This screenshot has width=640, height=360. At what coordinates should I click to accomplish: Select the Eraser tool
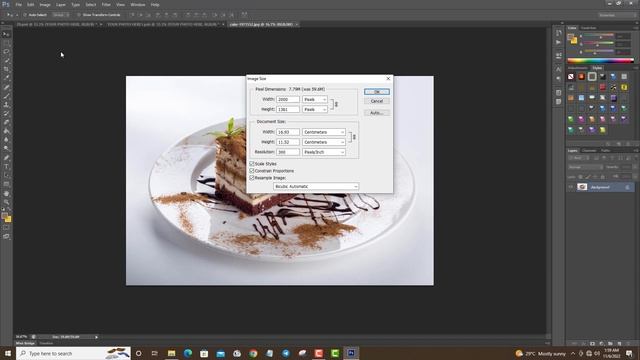[6, 122]
